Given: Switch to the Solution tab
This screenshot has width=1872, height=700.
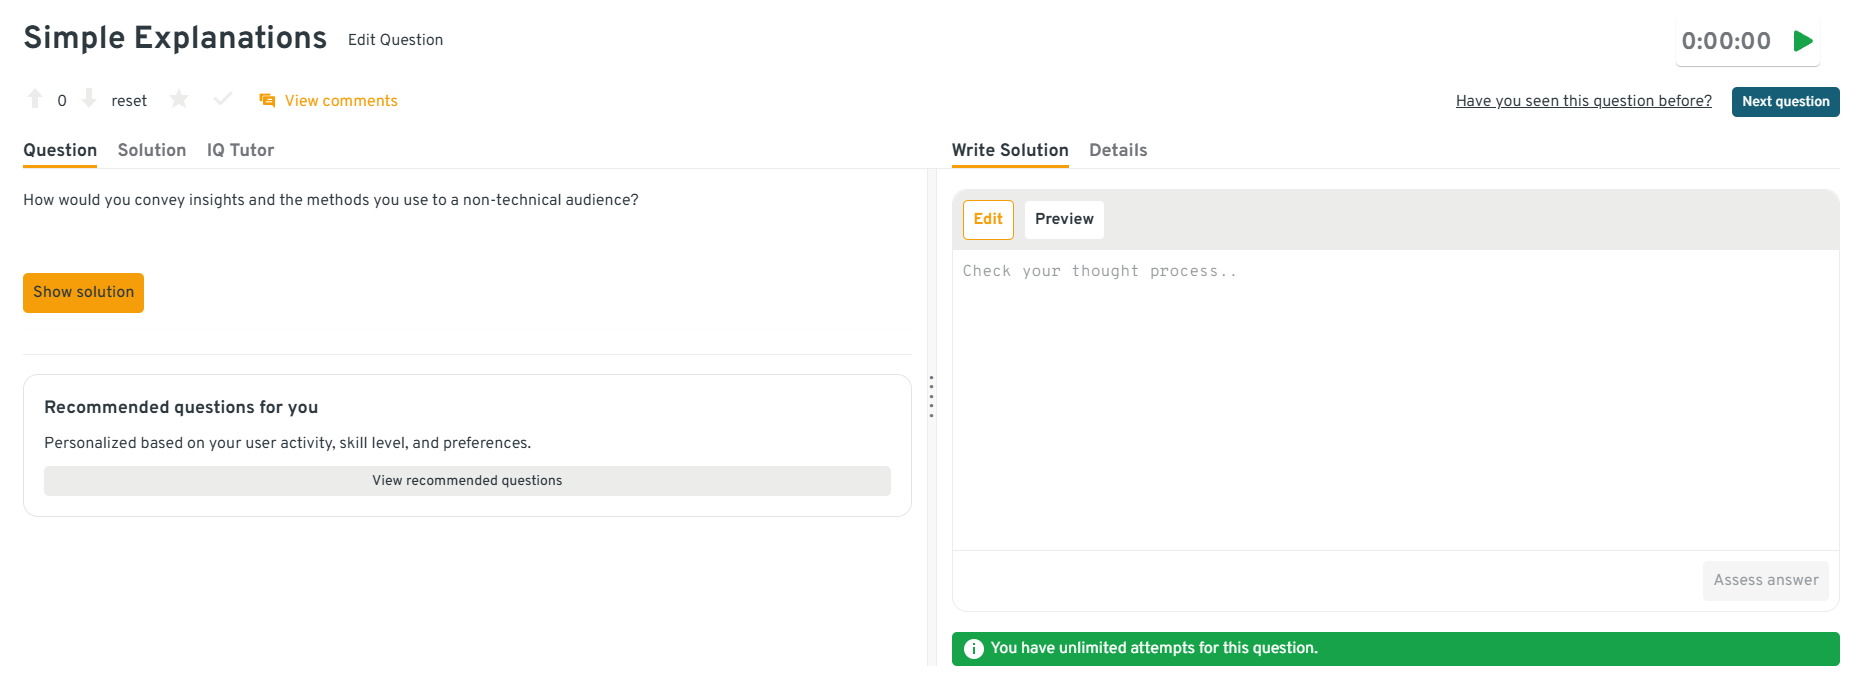Looking at the screenshot, I should [152, 150].
